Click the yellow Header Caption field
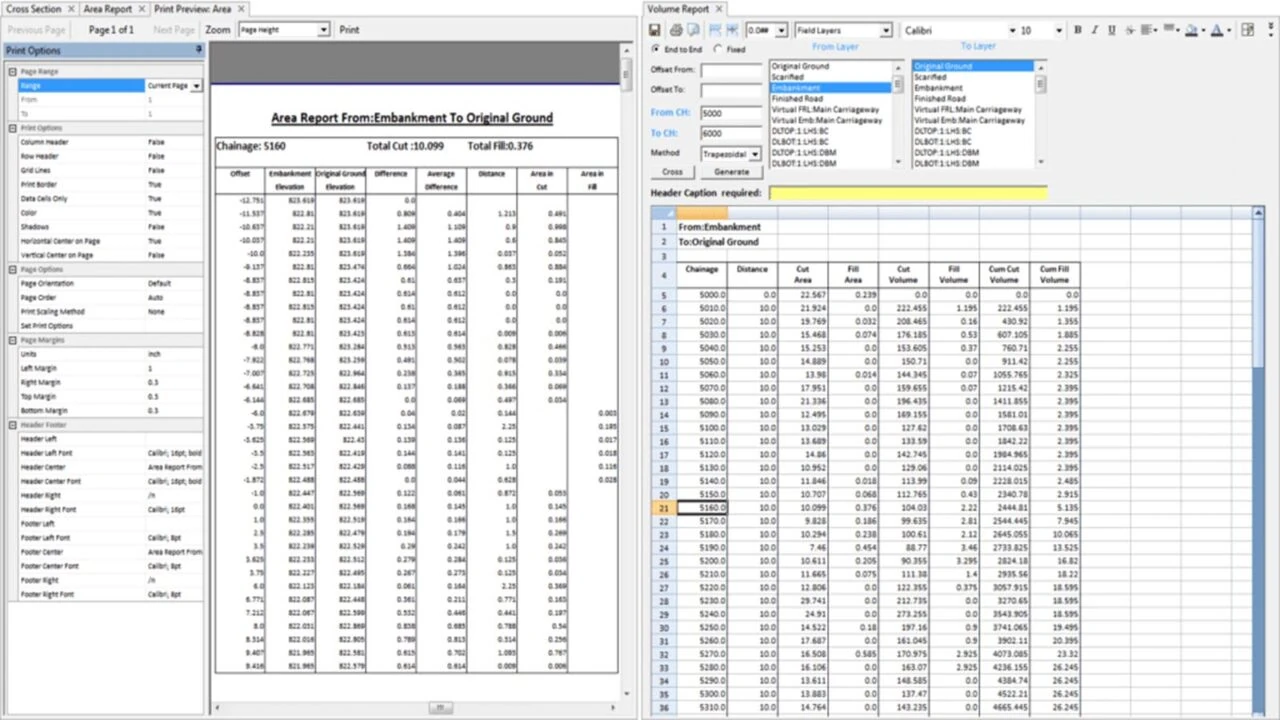 [908, 192]
